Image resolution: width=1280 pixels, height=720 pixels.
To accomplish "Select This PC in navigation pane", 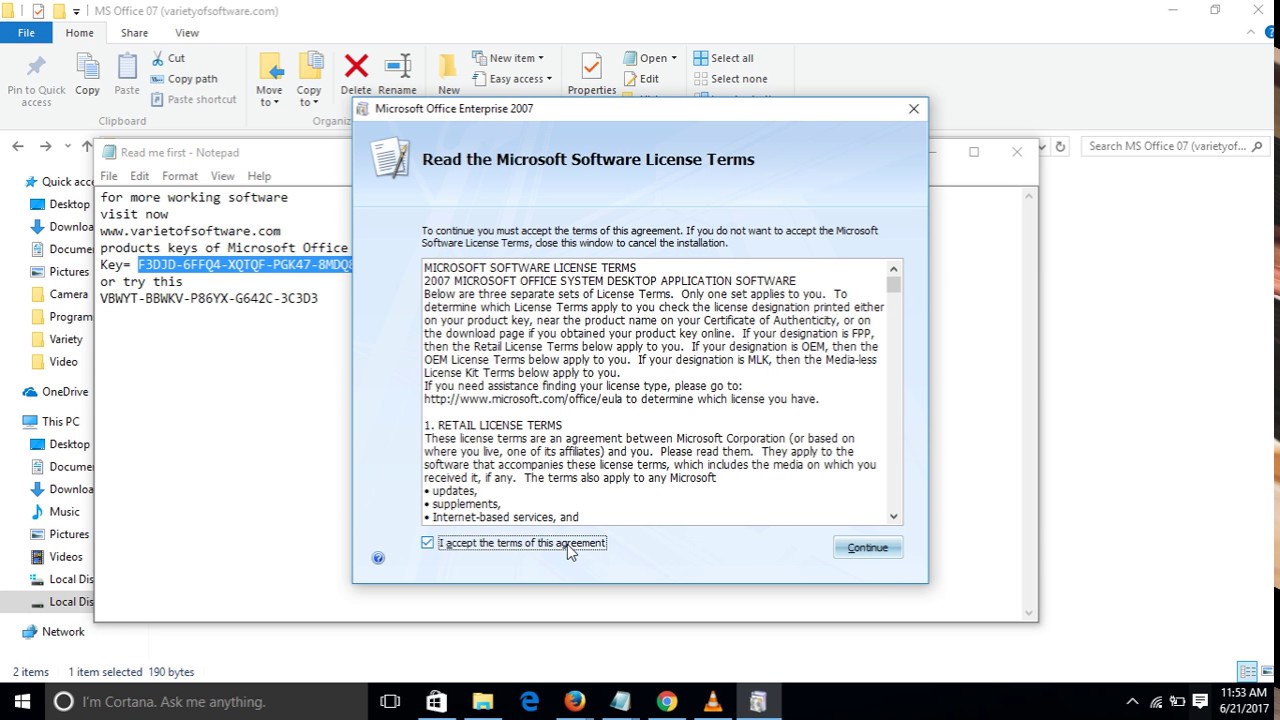I will coord(51,422).
